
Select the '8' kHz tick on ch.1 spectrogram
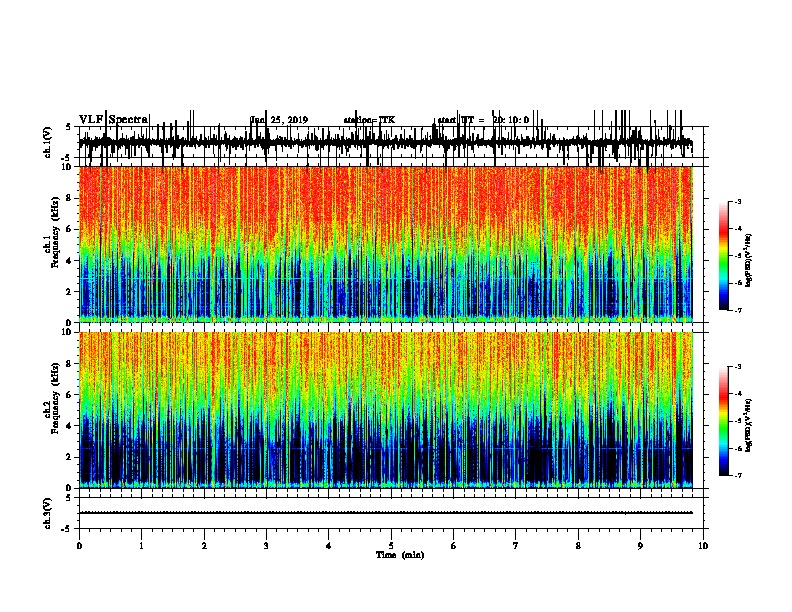click(x=70, y=198)
